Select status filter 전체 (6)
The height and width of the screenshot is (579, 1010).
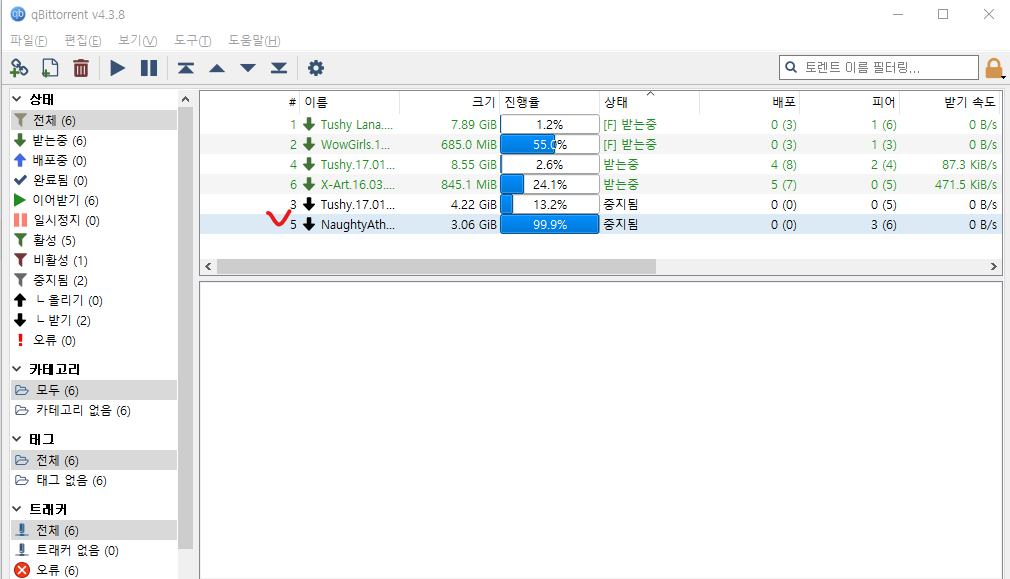(94, 120)
